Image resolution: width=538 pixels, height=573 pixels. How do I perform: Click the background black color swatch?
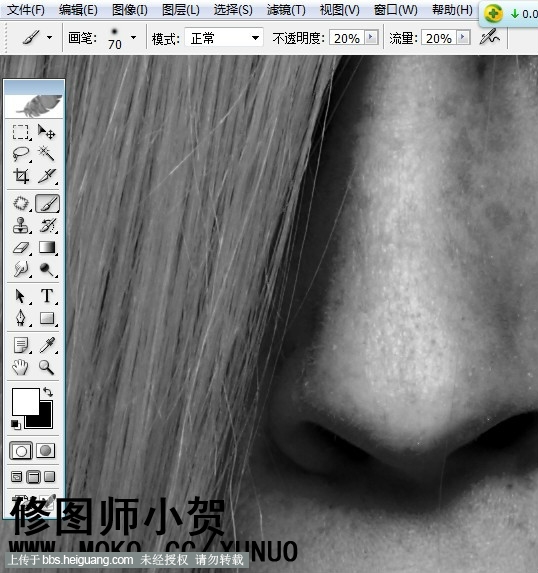pos(43,420)
